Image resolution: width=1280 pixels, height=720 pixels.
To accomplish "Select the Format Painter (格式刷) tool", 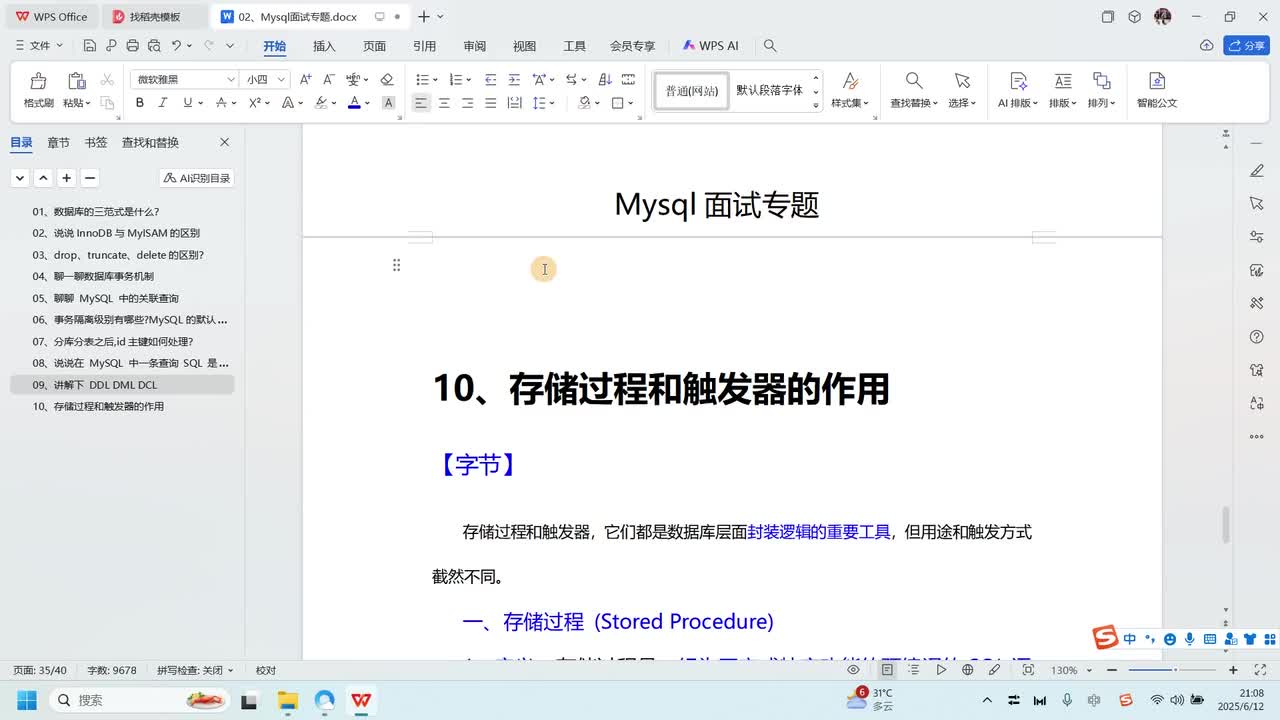I will 38,90.
